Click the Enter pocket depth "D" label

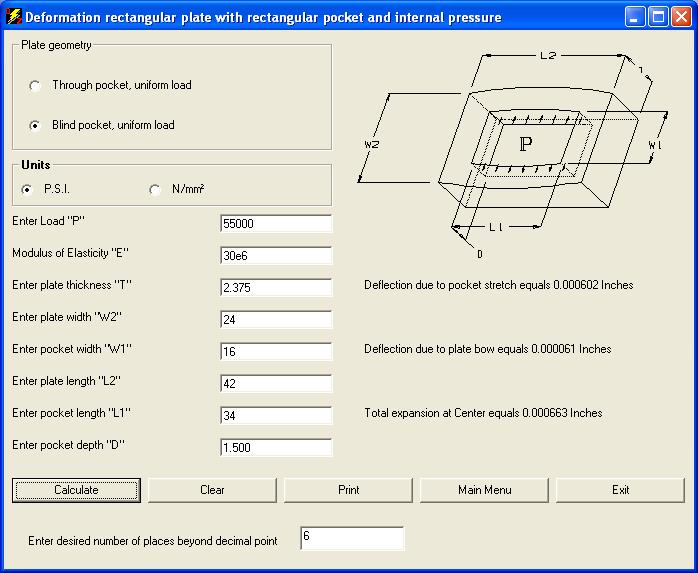click(x=69, y=445)
